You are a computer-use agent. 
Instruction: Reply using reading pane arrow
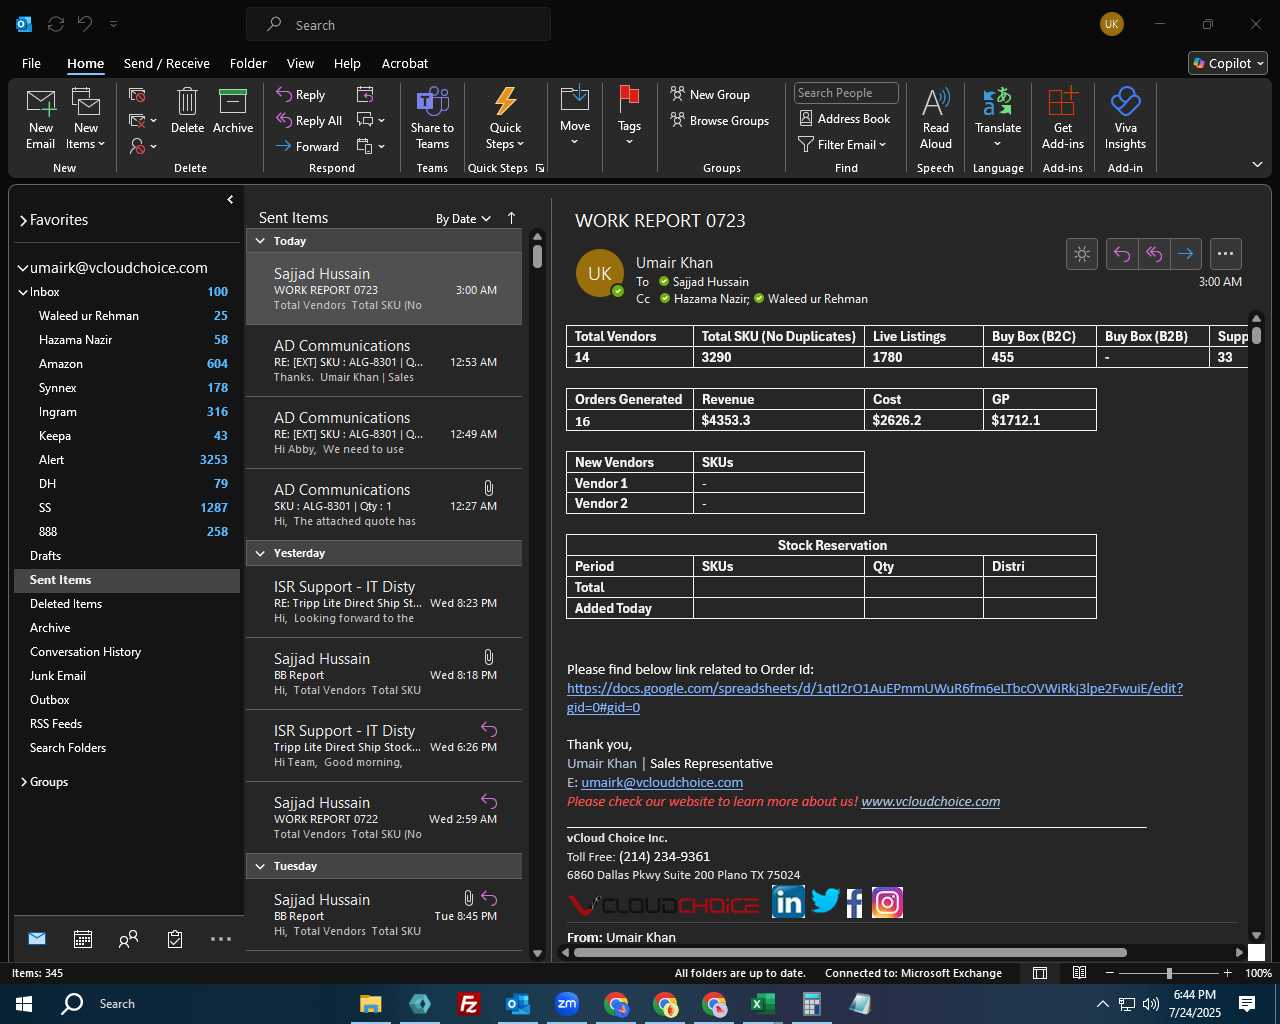click(1122, 254)
